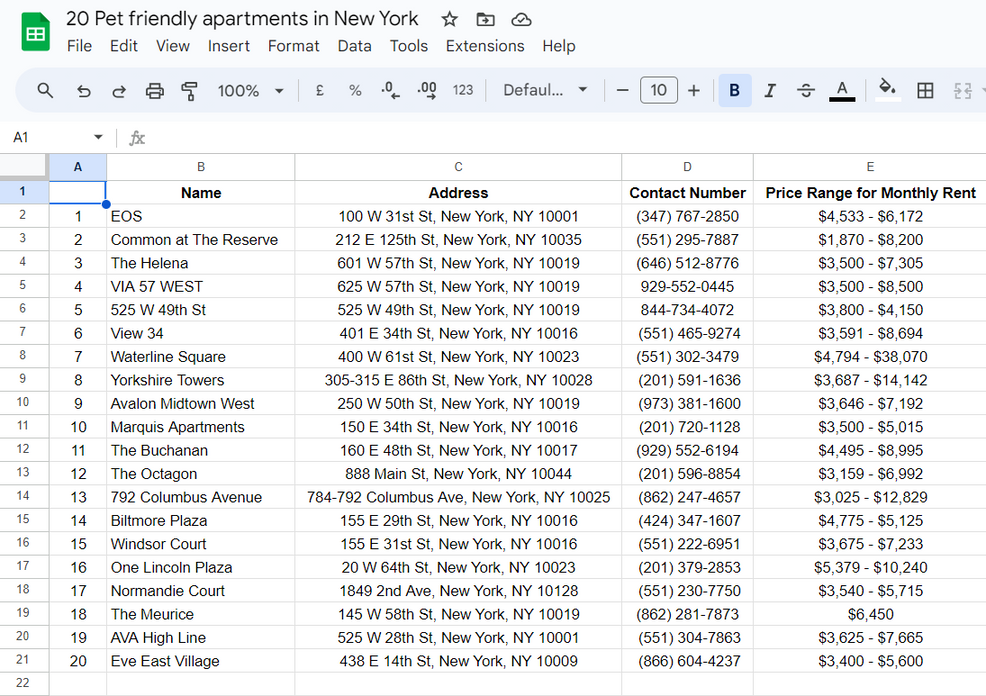The height and width of the screenshot is (696, 986).
Task: Open the Help menu
Action: tap(558, 46)
